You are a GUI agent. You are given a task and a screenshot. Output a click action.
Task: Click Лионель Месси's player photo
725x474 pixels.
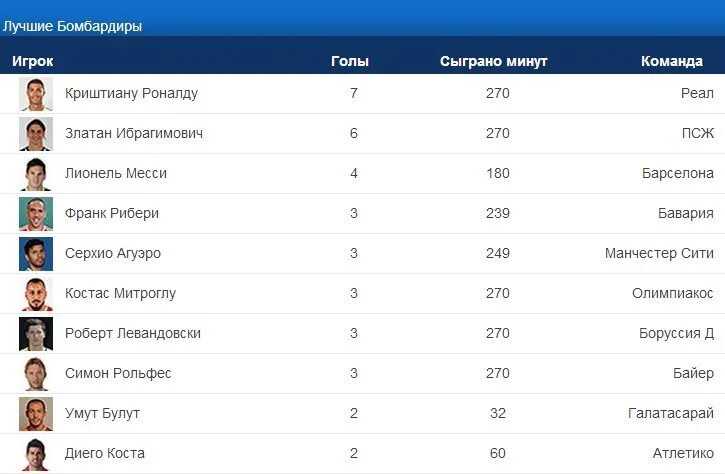click(x=36, y=174)
